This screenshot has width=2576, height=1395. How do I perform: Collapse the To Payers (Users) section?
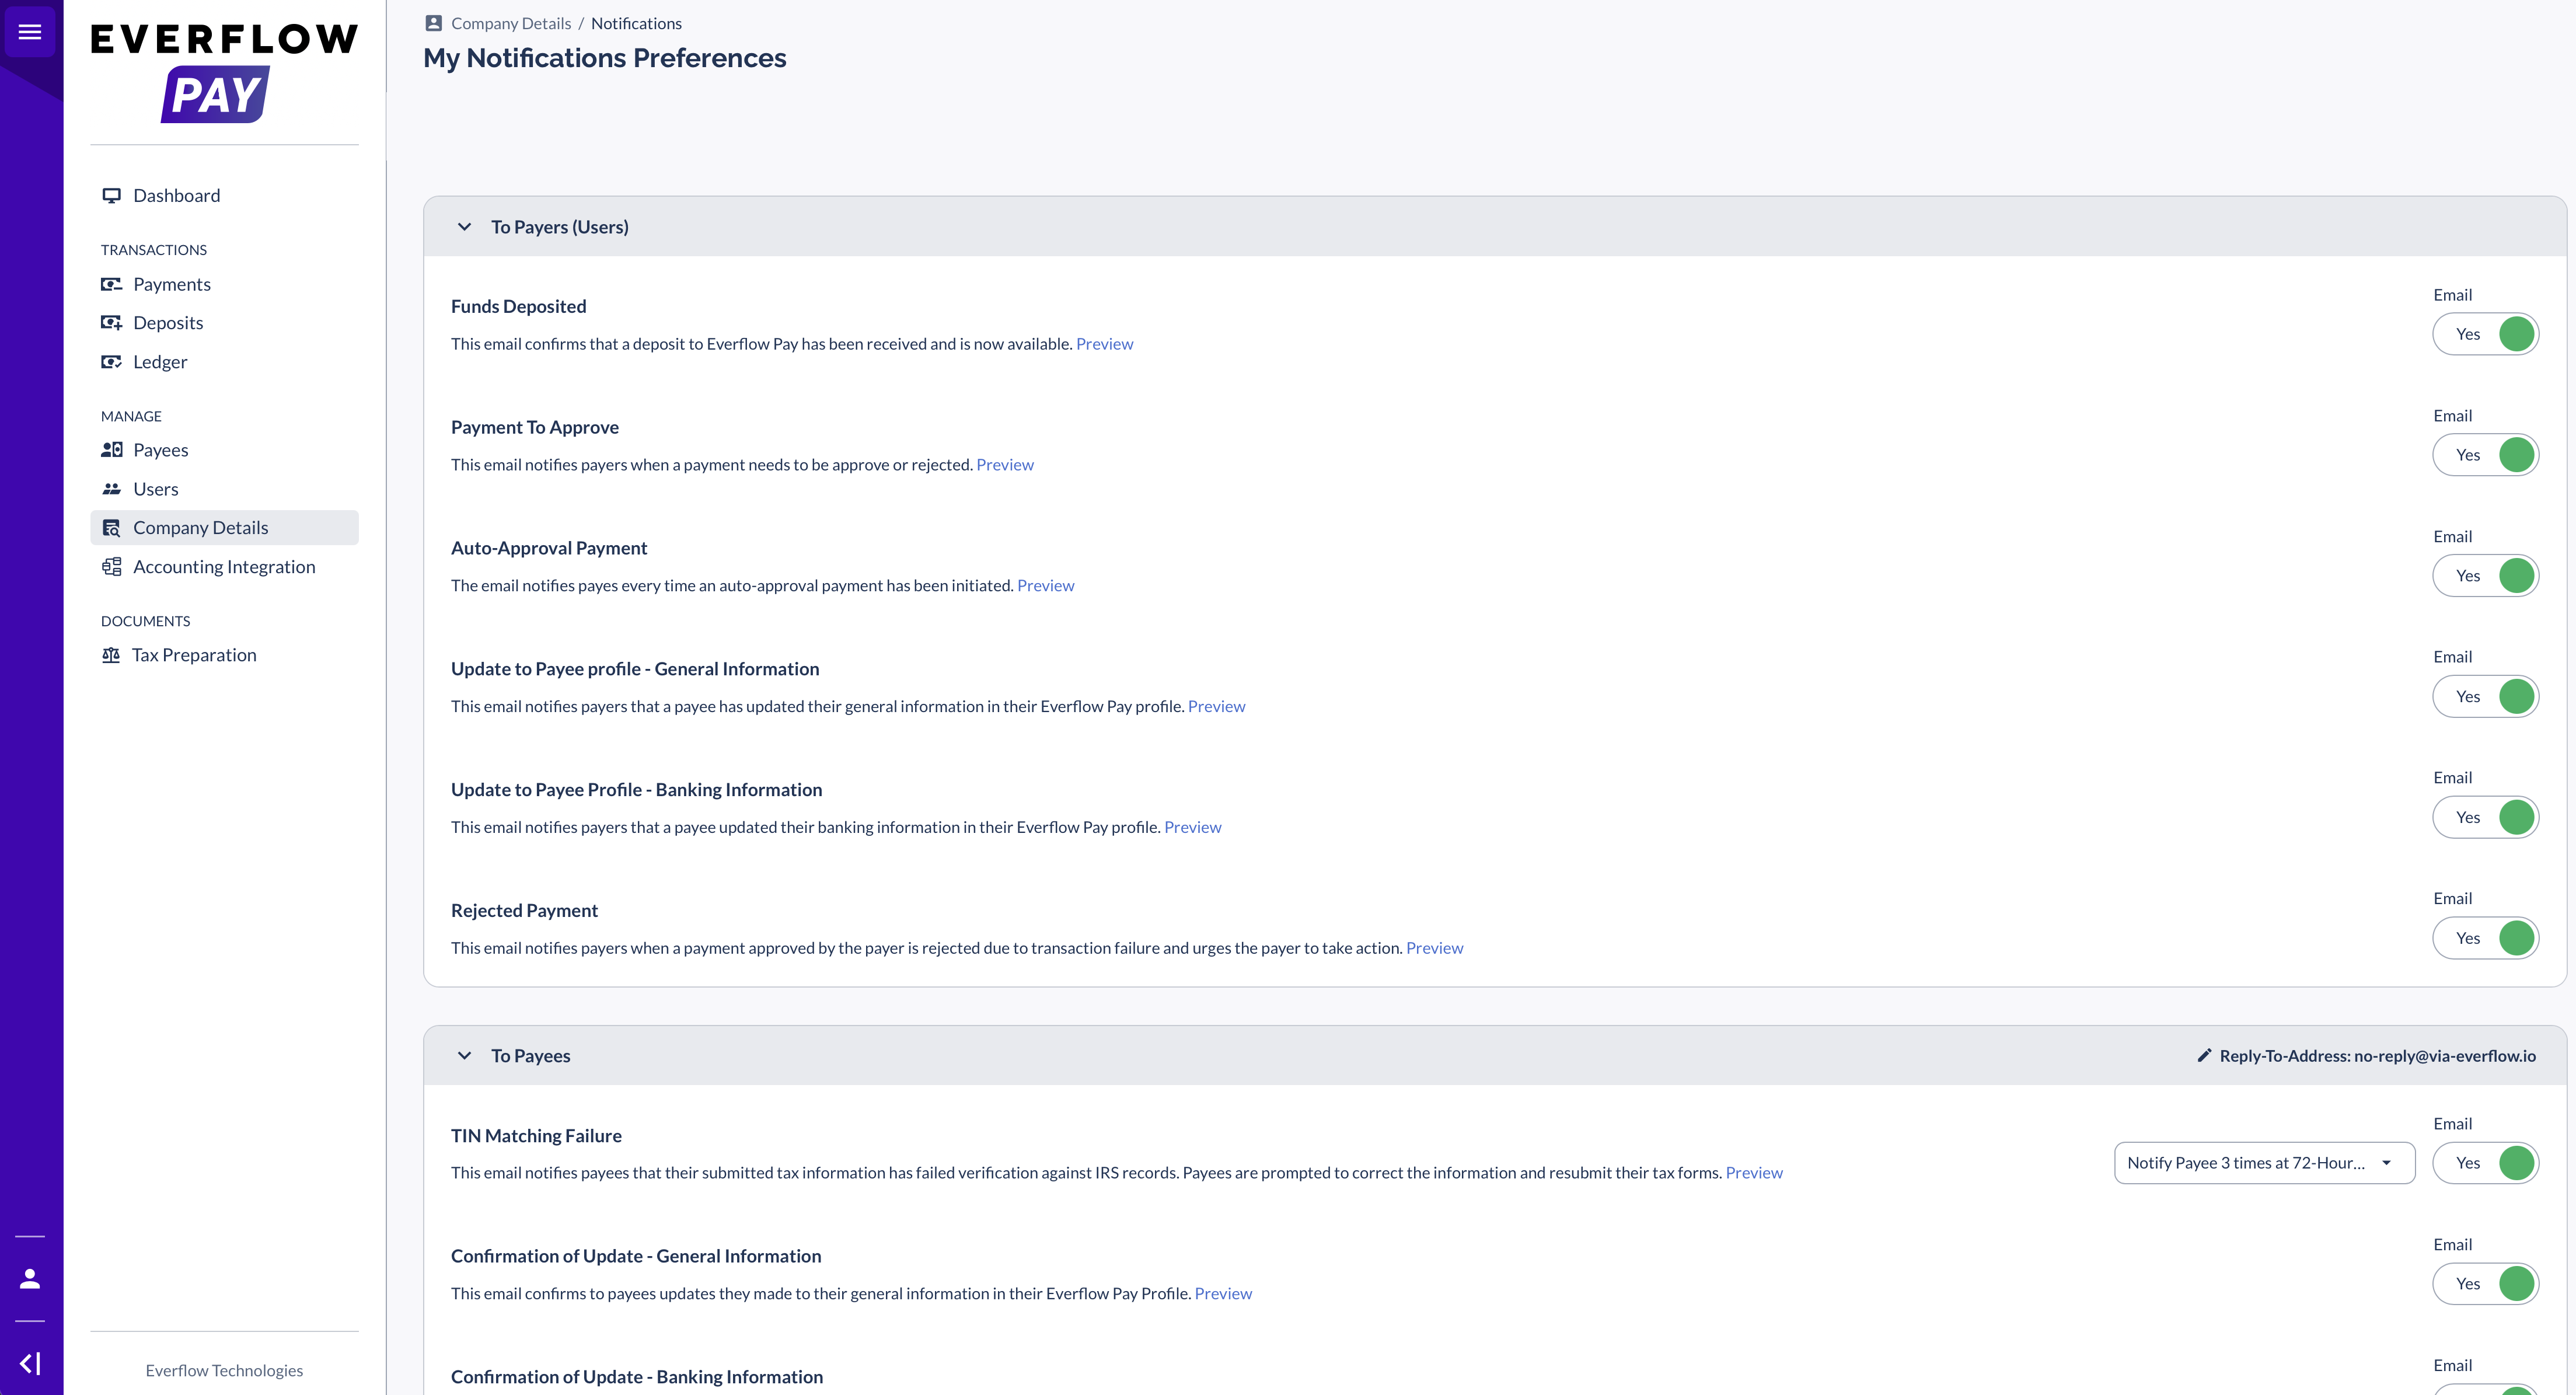coord(464,227)
